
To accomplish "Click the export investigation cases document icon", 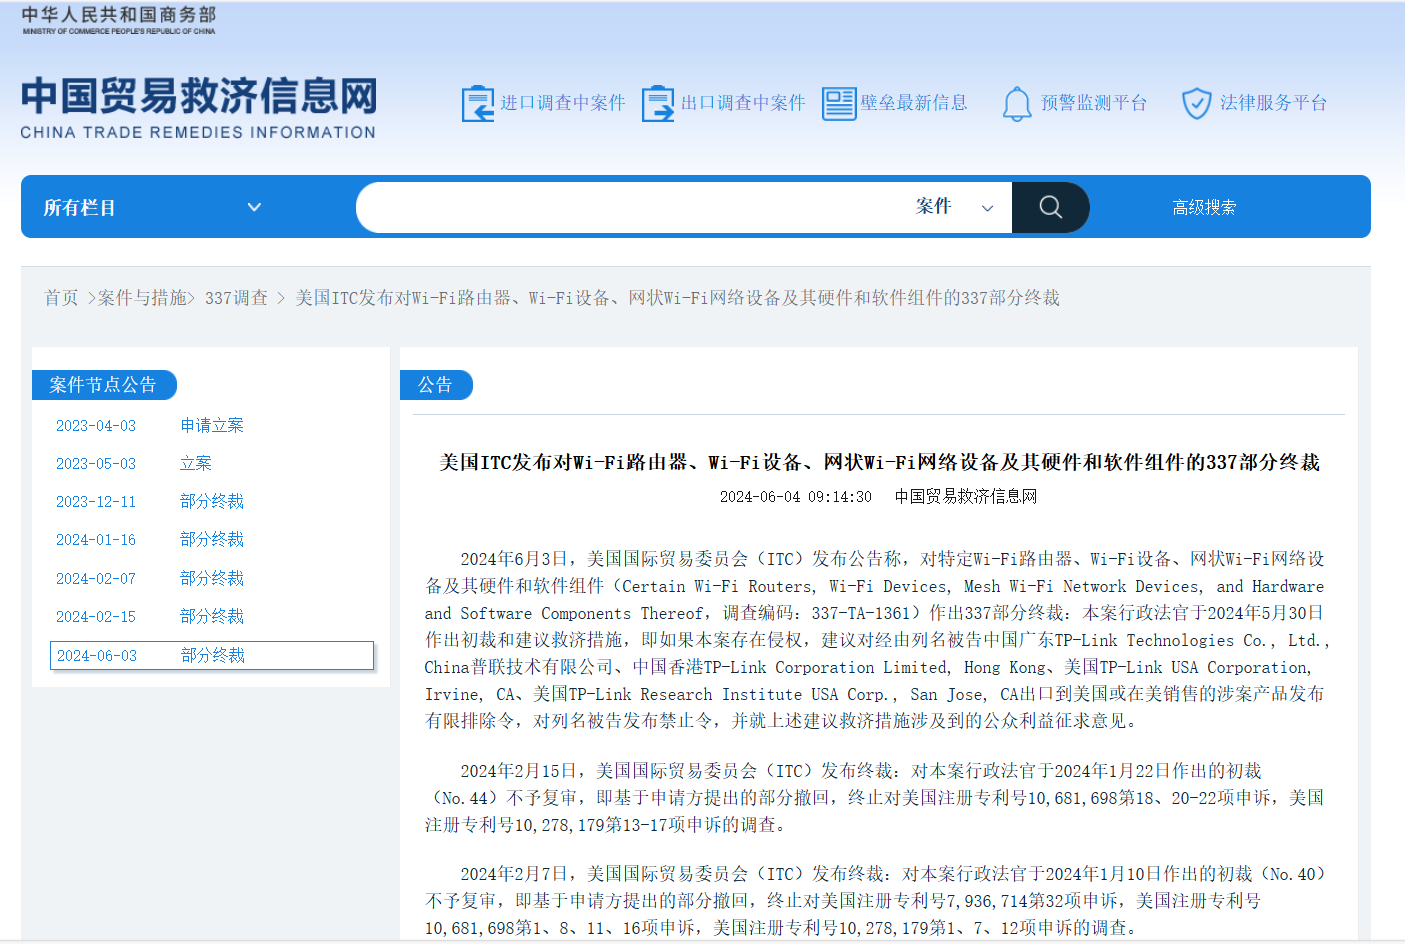I will tap(658, 103).
